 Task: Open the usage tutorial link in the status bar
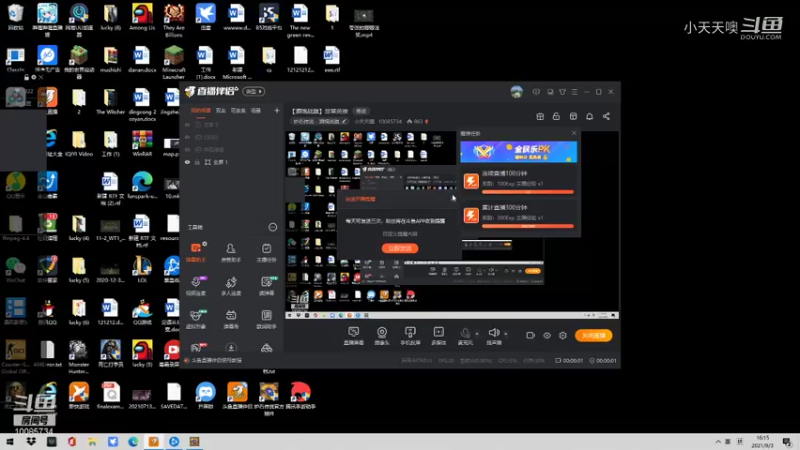click(x=217, y=360)
